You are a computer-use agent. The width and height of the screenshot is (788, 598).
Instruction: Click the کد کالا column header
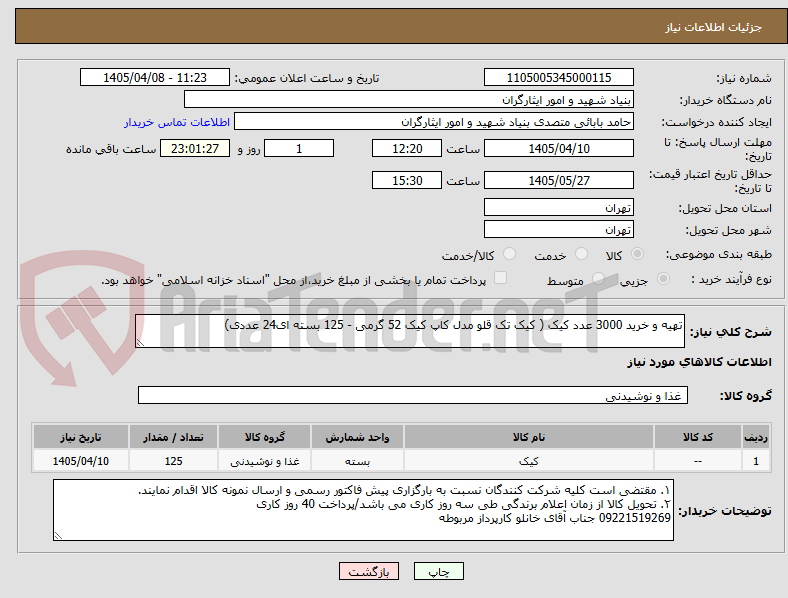(x=698, y=437)
